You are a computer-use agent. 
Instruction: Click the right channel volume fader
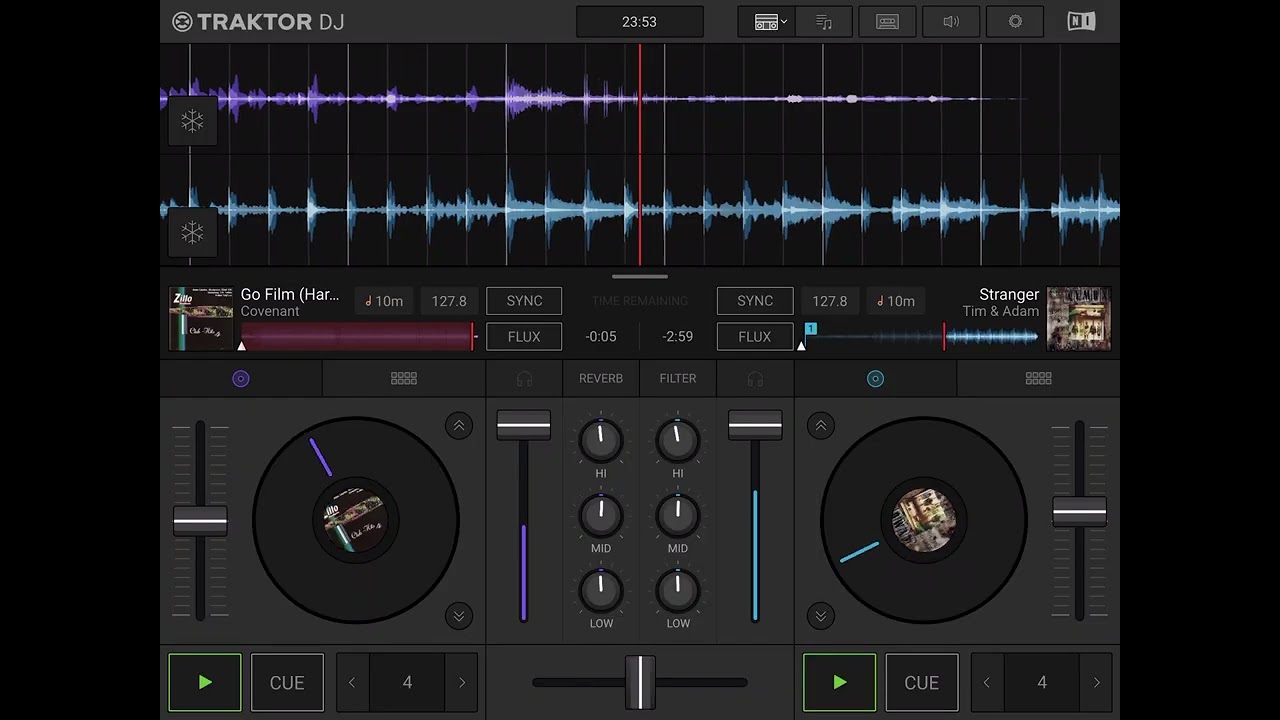click(x=755, y=425)
